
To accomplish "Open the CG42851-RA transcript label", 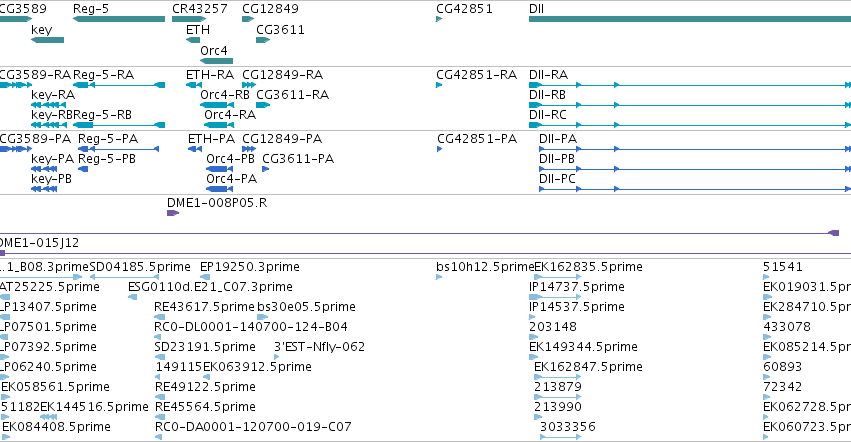I will click(x=477, y=74).
